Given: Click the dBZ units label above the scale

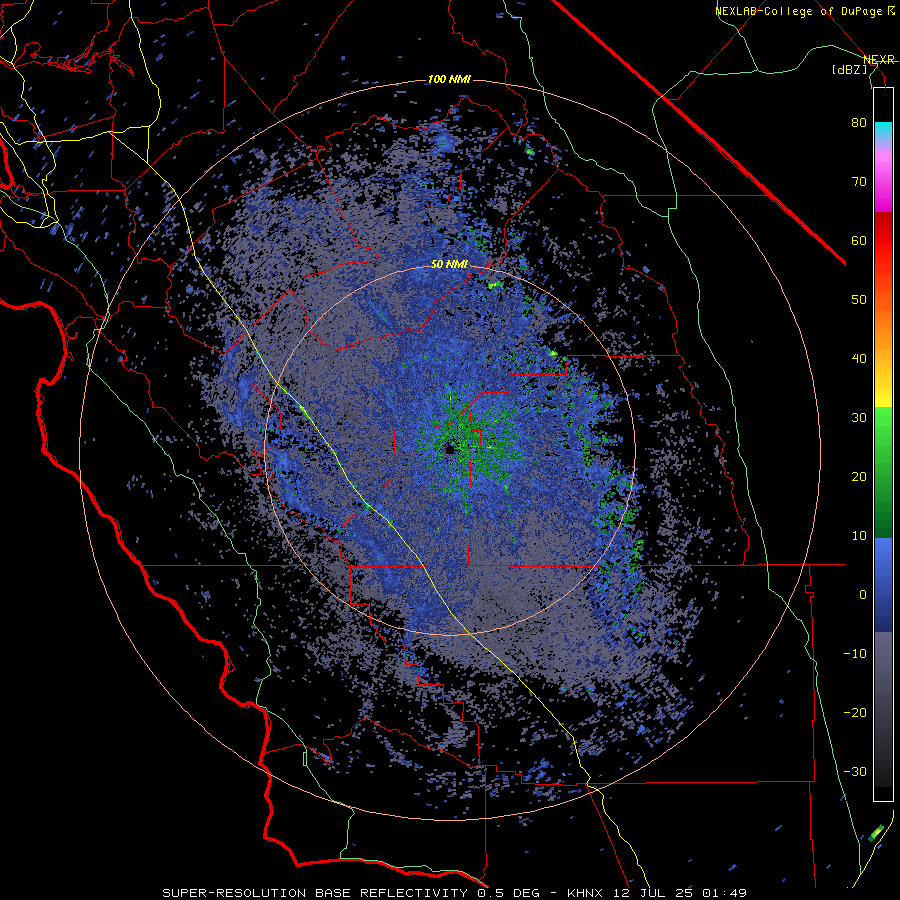Looking at the screenshot, I should (x=849, y=69).
